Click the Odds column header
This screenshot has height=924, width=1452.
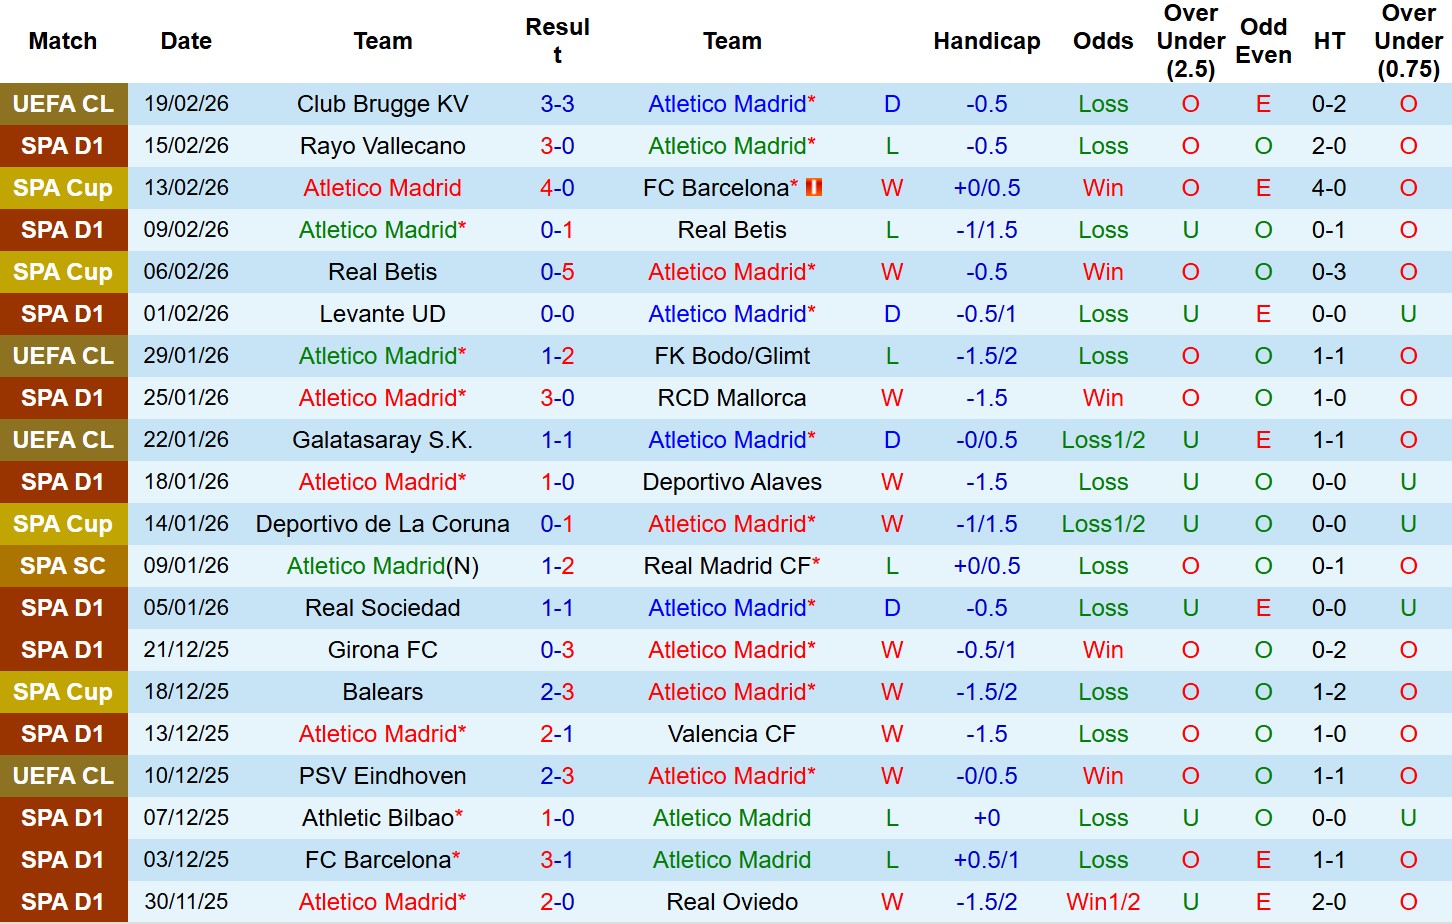click(1103, 41)
